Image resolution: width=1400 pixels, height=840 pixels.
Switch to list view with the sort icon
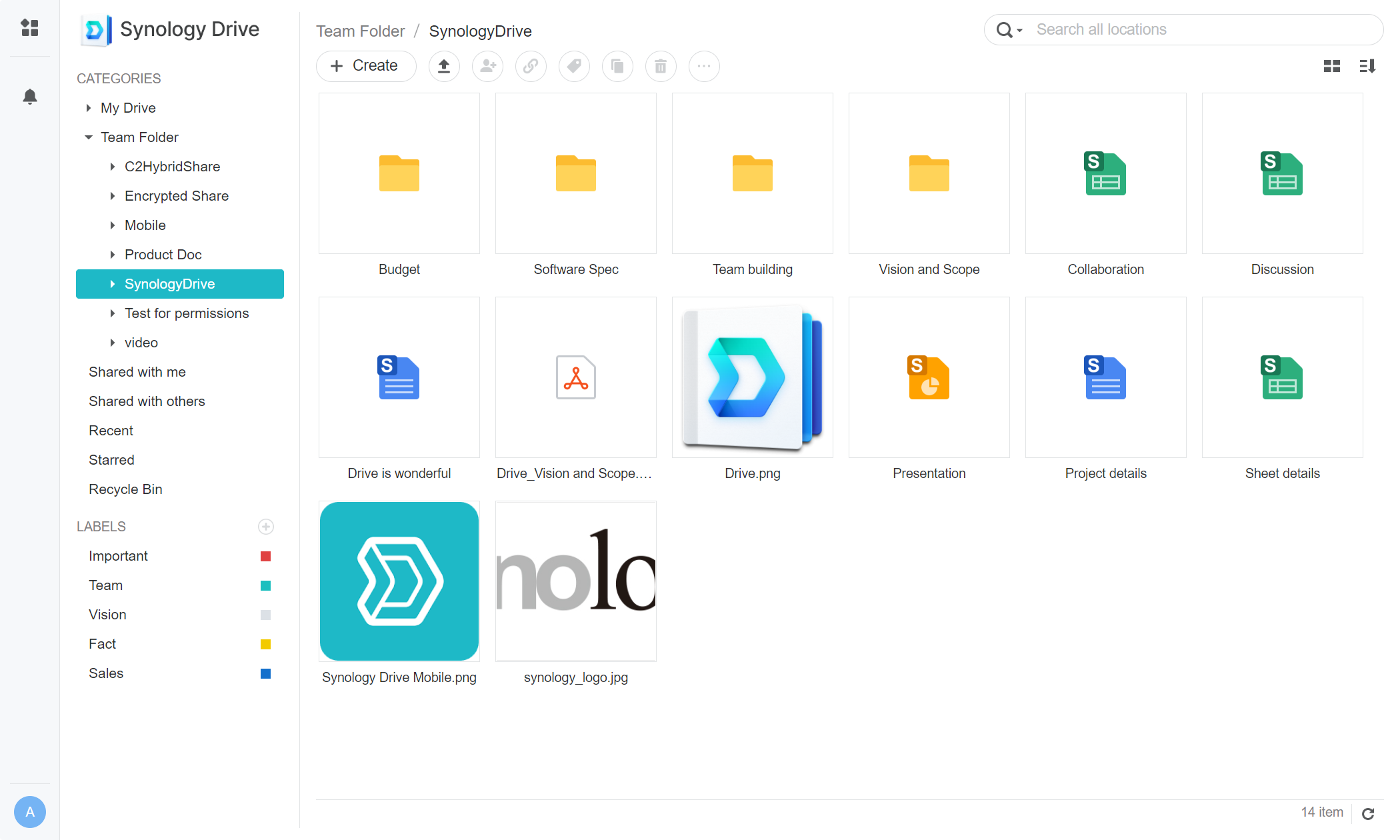(1367, 65)
